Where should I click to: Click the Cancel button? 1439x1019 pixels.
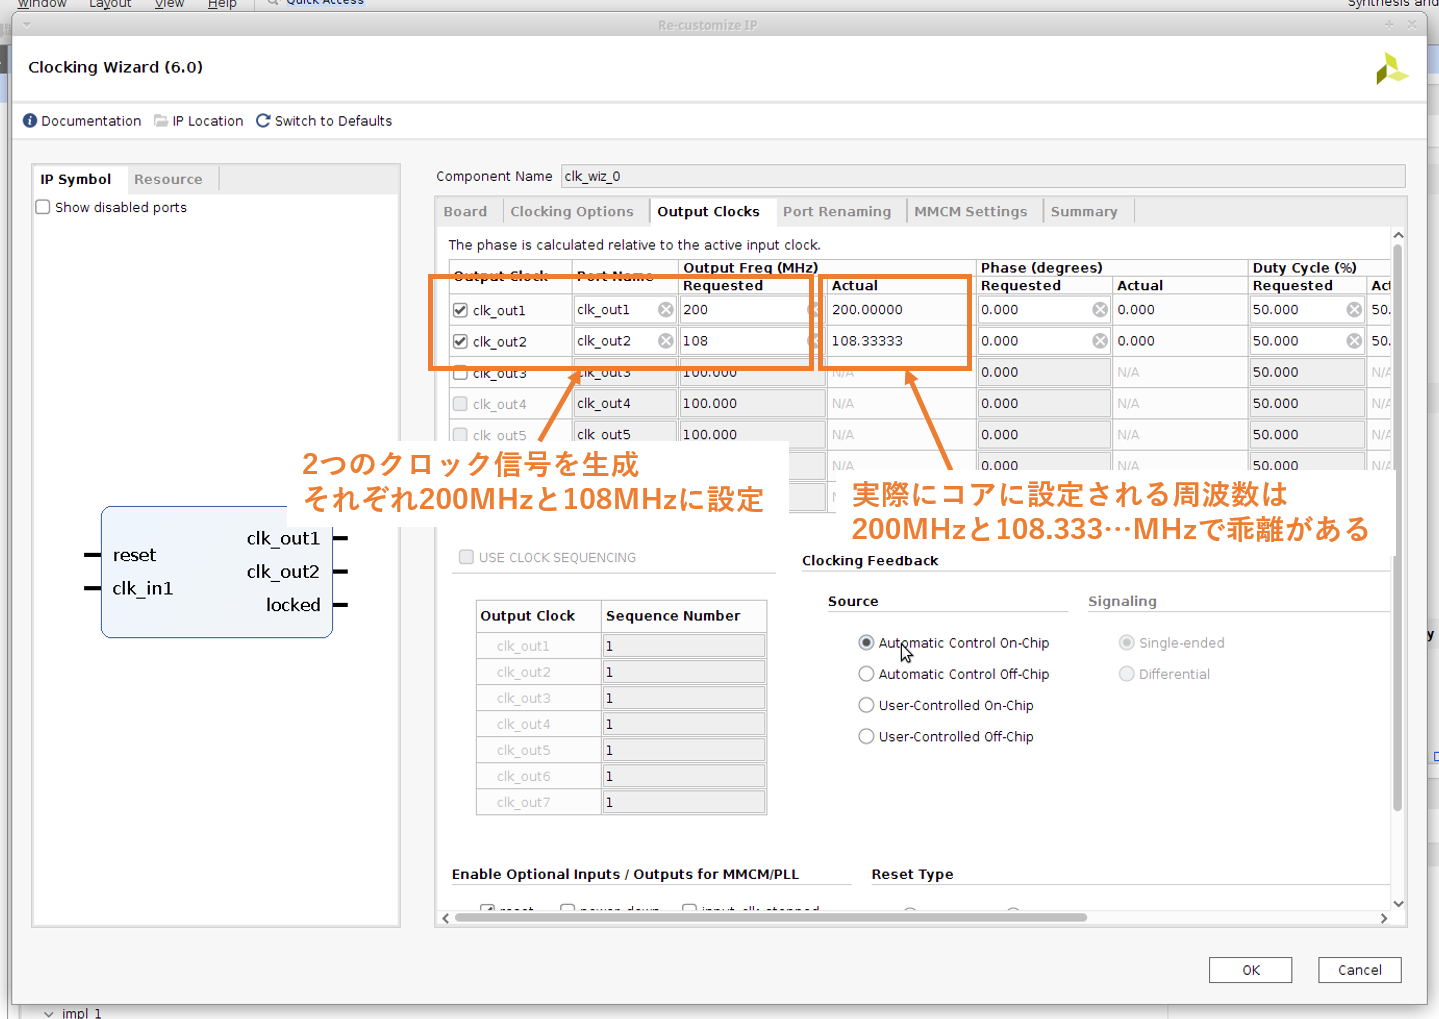pyautogui.click(x=1359, y=970)
